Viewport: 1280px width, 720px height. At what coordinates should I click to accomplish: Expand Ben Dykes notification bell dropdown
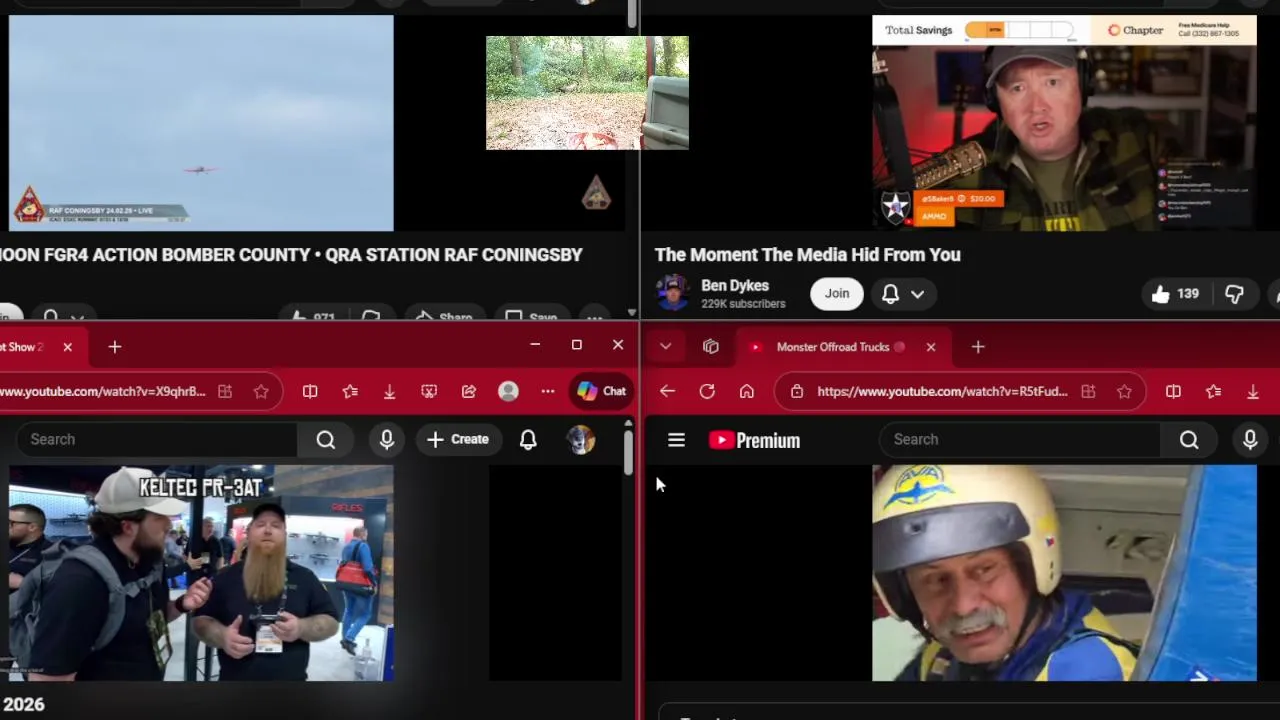pos(917,293)
